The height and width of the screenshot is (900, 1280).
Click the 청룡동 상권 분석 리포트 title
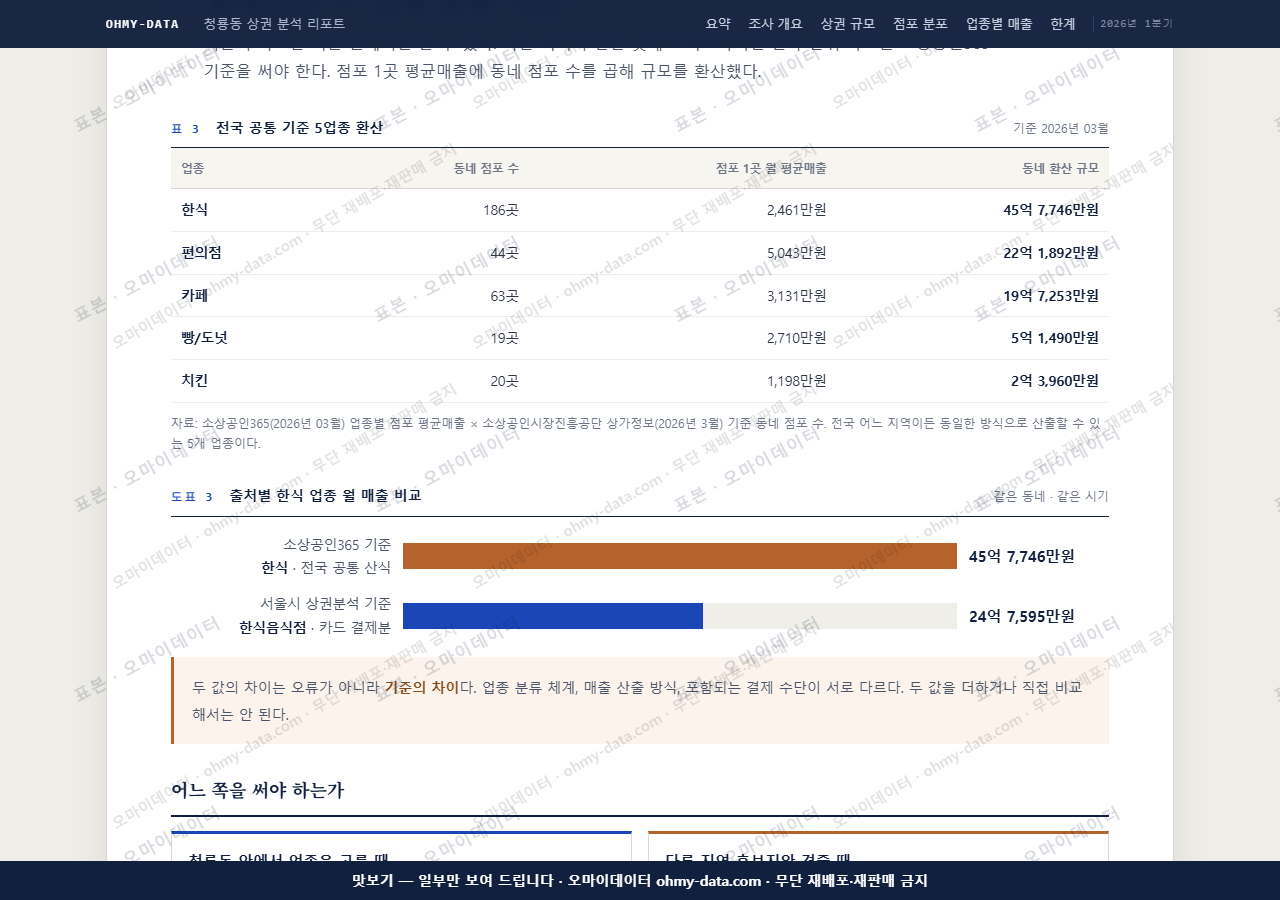[x=274, y=24]
